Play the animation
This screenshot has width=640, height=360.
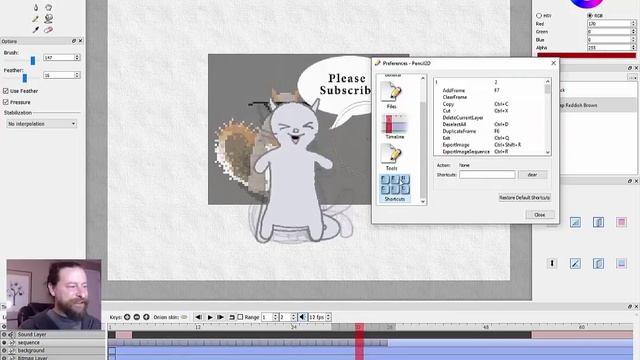[x=210, y=317]
